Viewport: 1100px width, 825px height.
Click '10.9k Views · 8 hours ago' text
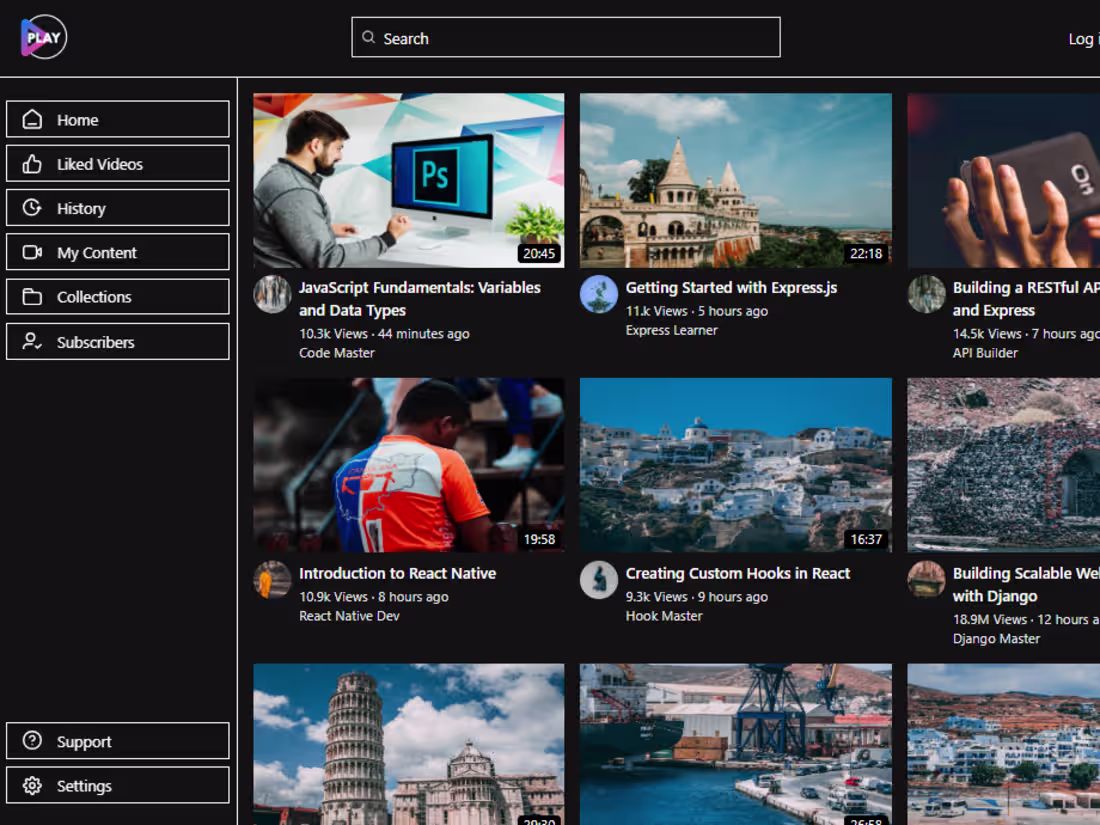coord(374,596)
